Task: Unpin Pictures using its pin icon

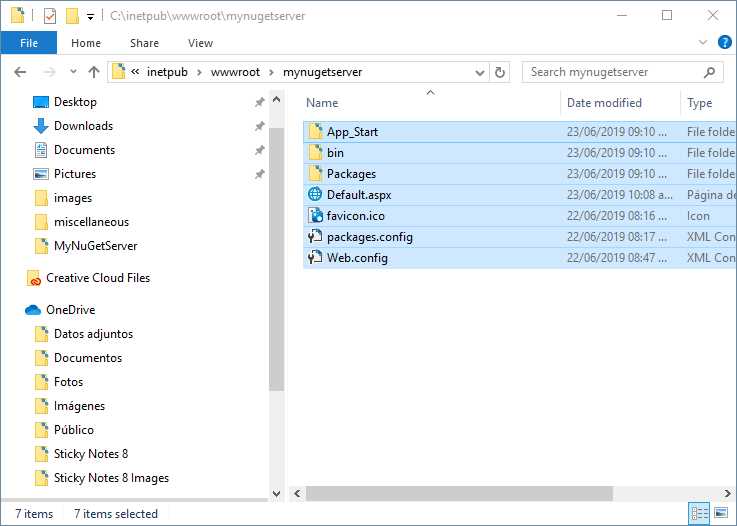Action: pos(259,174)
